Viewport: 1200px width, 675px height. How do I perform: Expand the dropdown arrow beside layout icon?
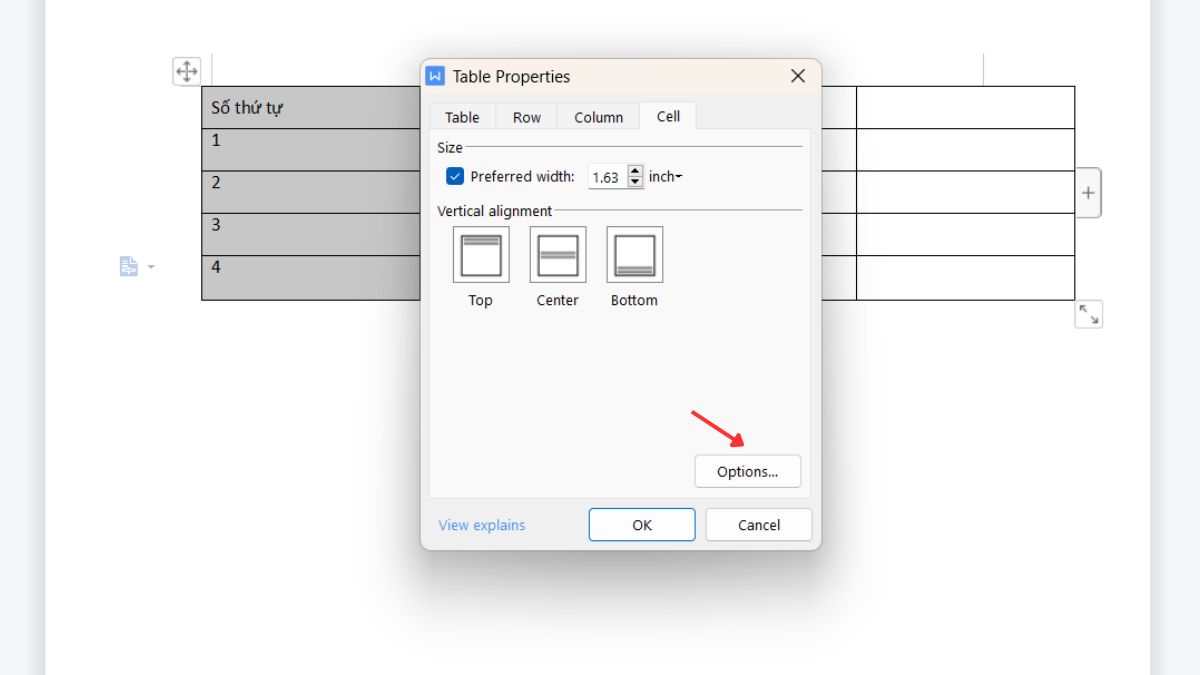[151, 267]
